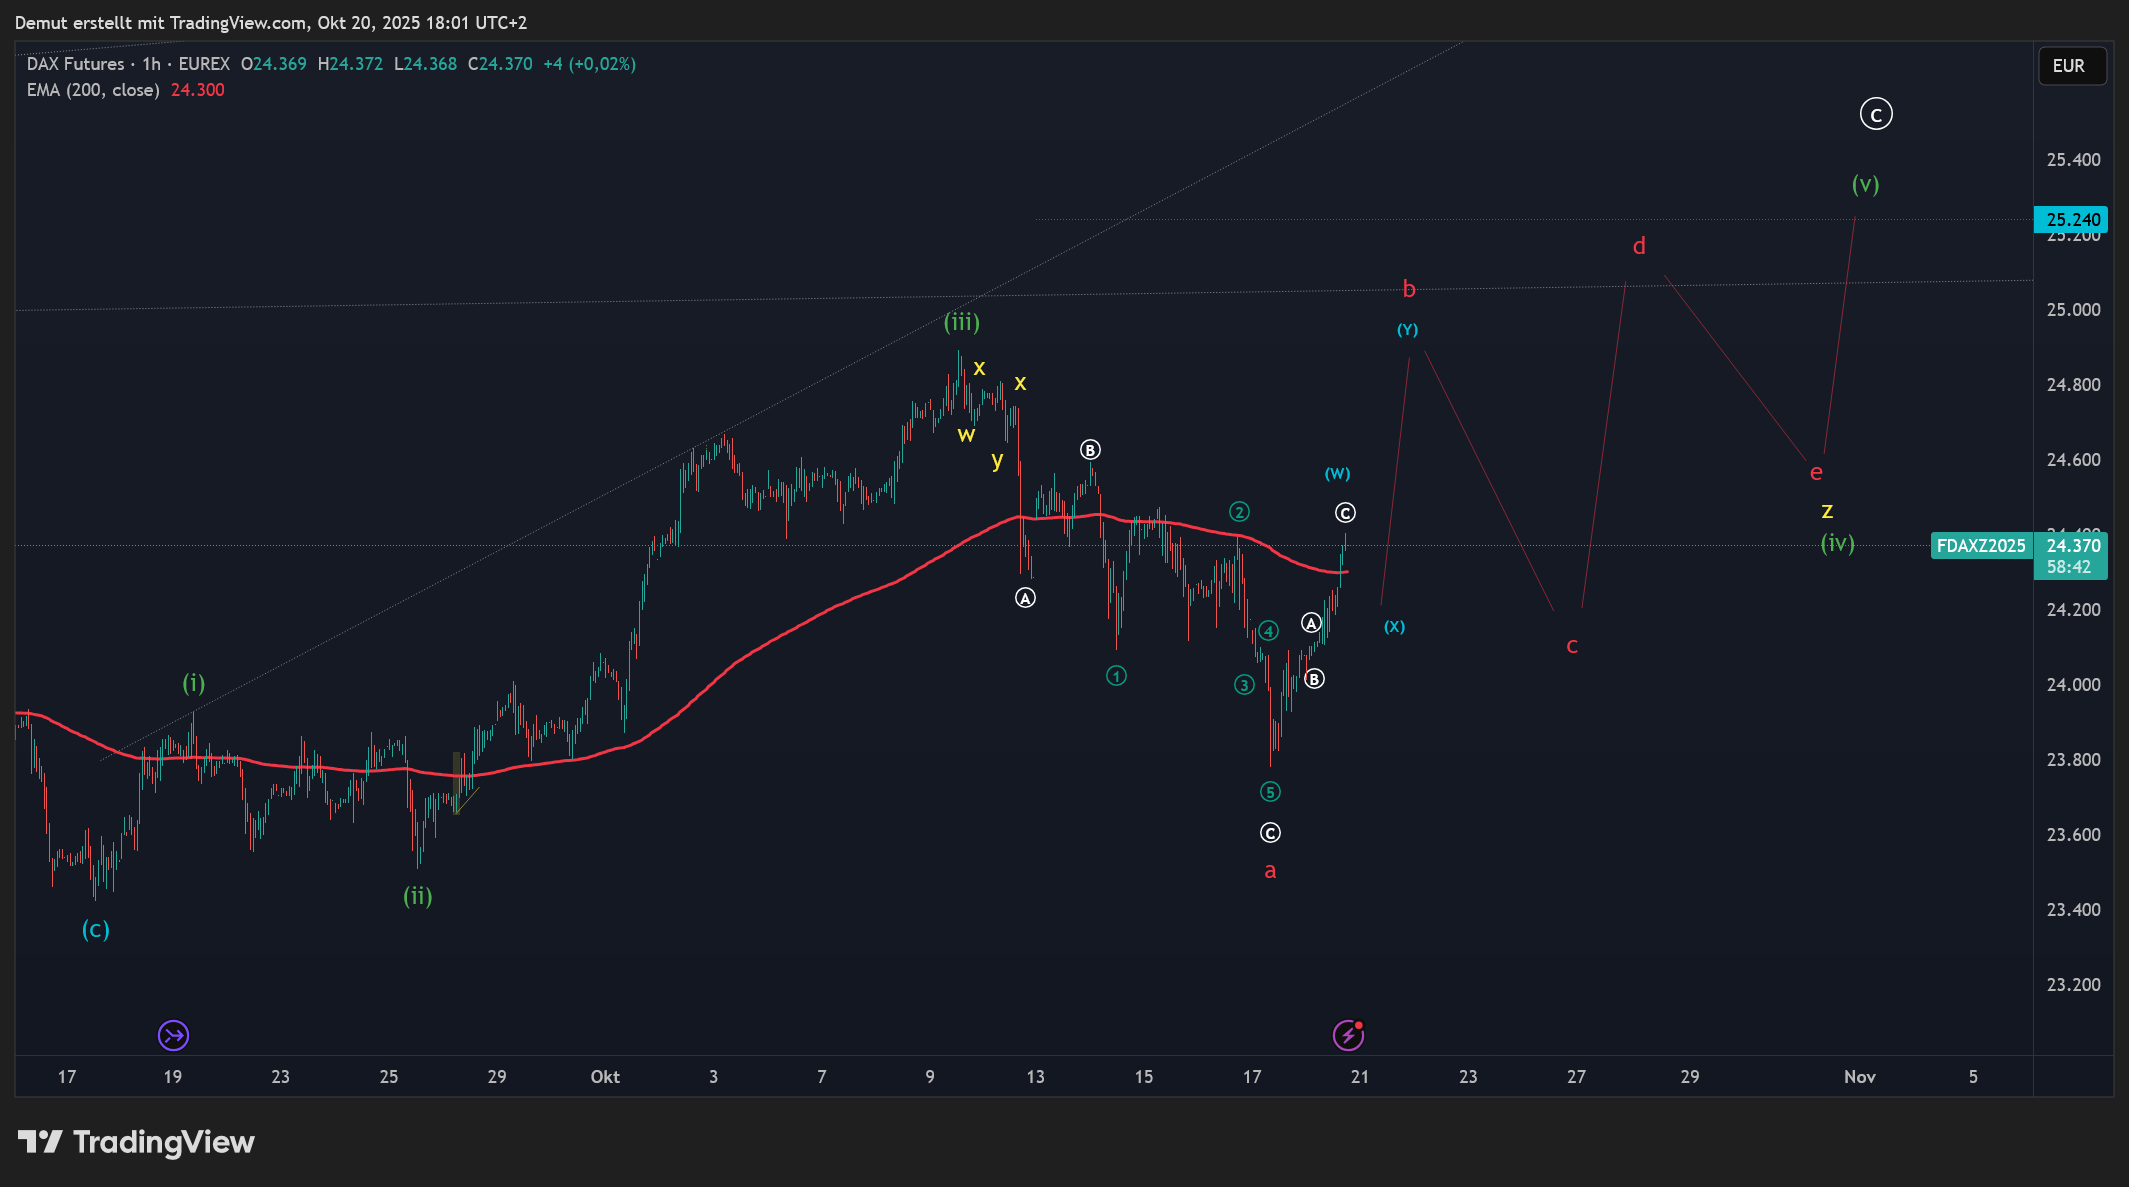
Task: Click the purple contract rollover event icon
Action: [x=173, y=1035]
